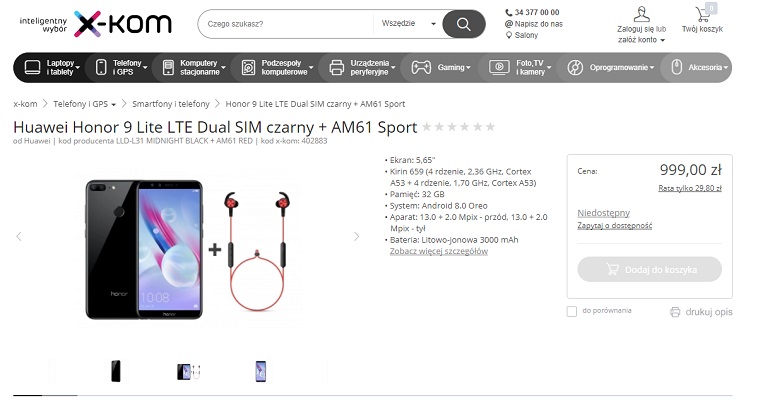Expand Telefony i GPS breadcrumb dropdown
The width and height of the screenshot is (758, 400).
[x=114, y=104]
